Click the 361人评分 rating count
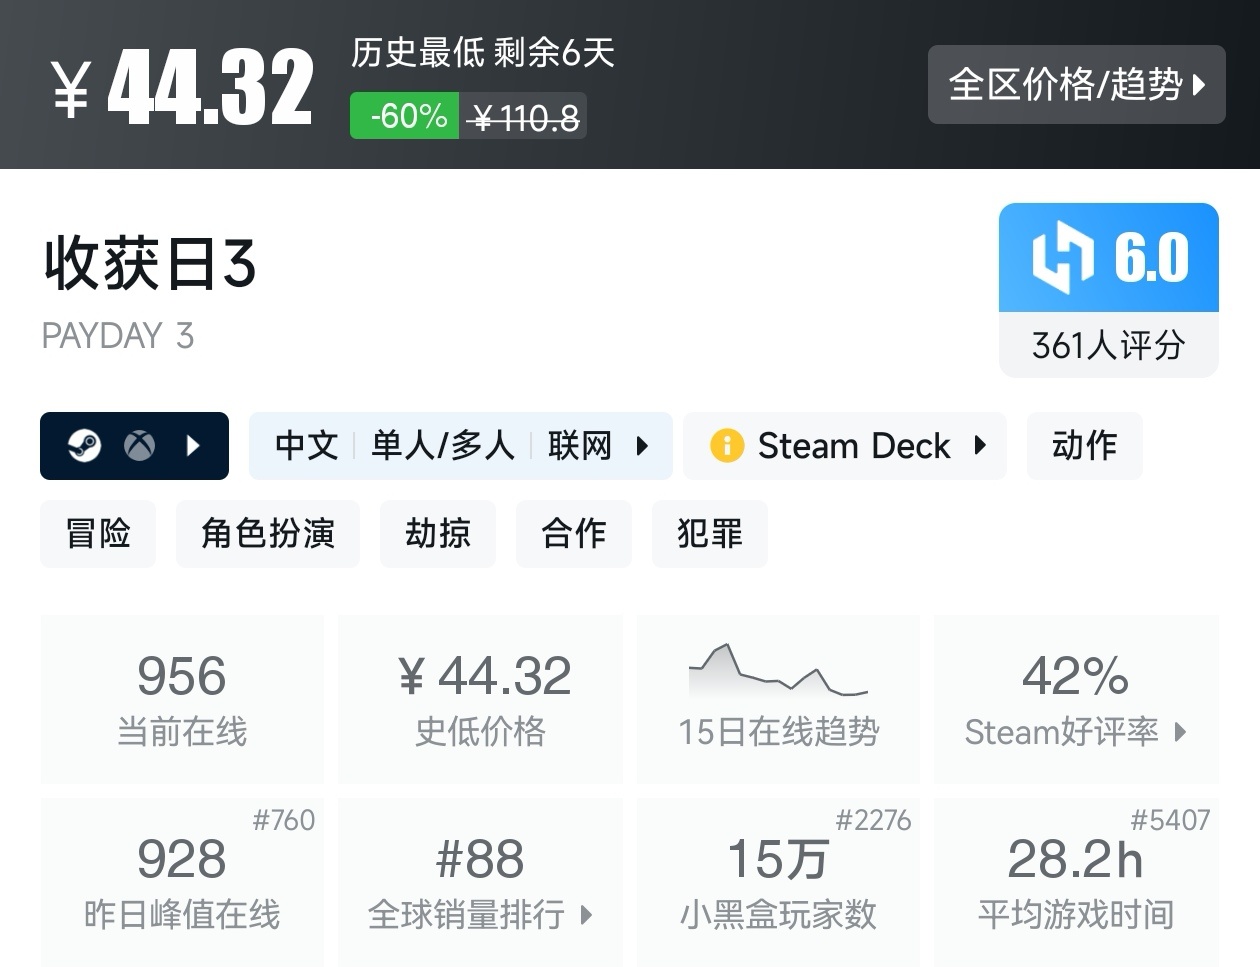 (x=1108, y=345)
